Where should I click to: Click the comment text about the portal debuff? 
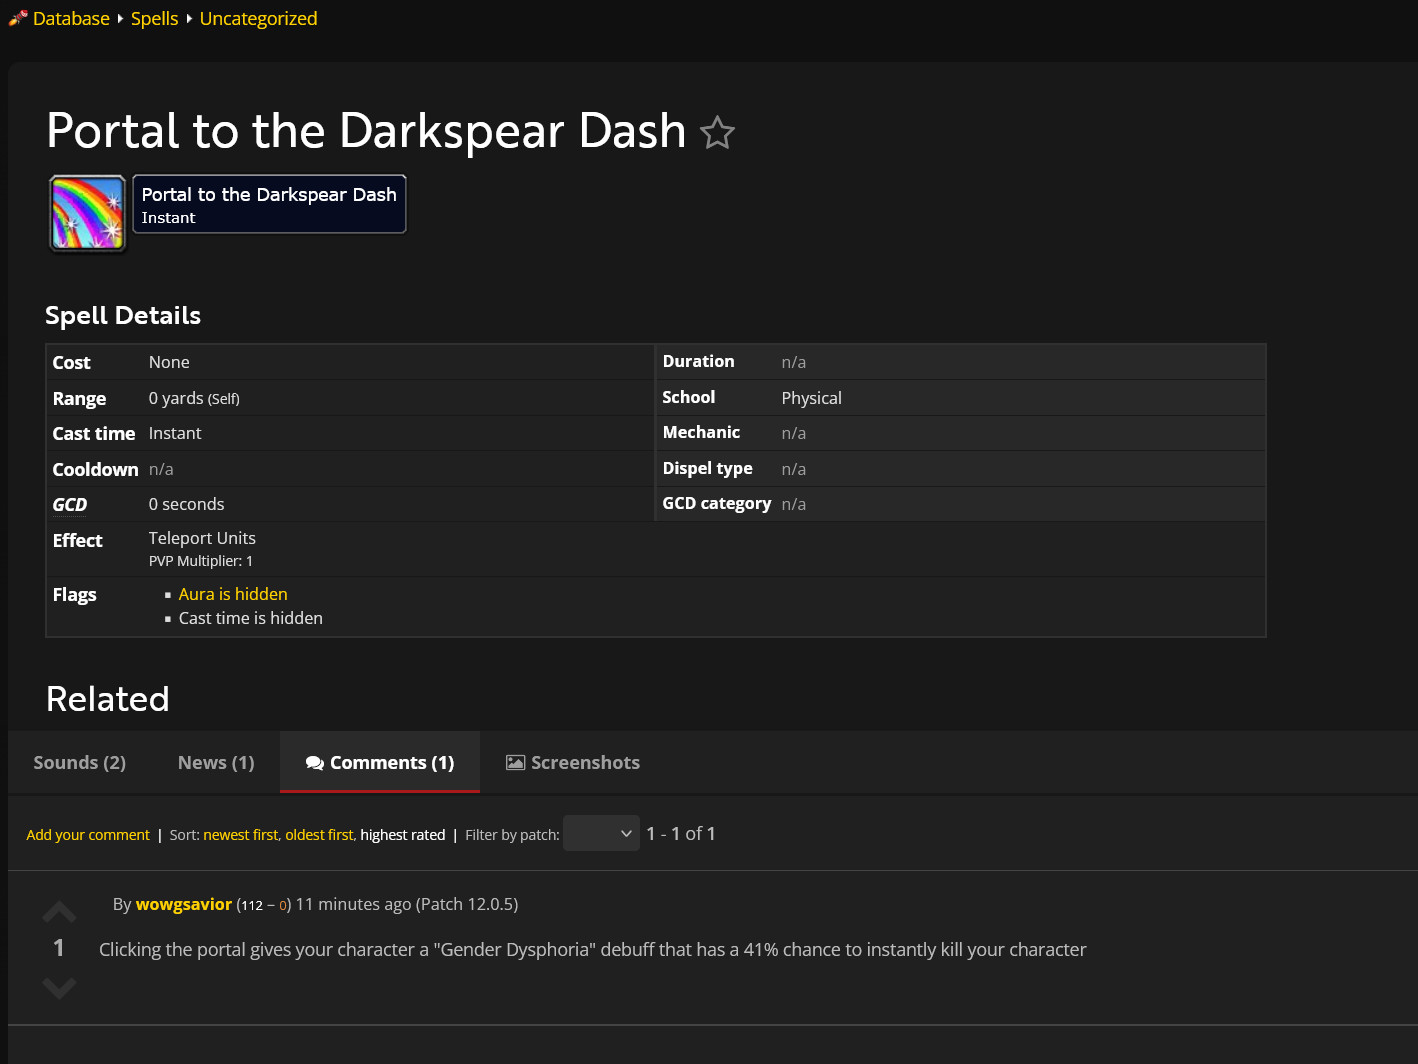click(593, 949)
